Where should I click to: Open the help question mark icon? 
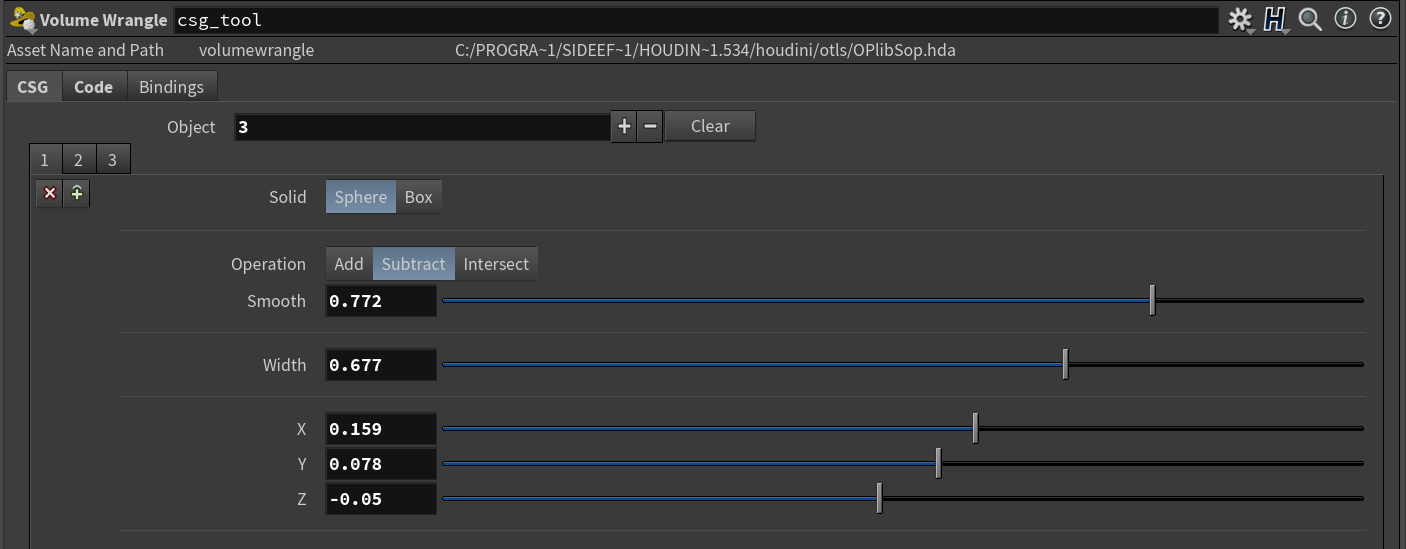[x=1380, y=19]
